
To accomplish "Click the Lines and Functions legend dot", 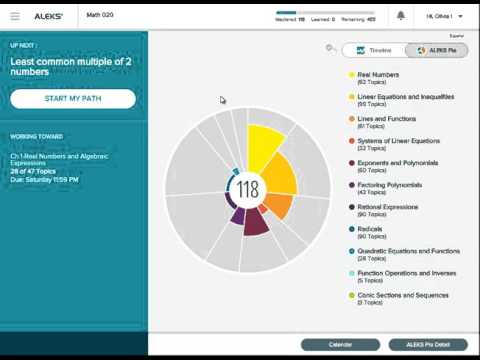I will coord(351,119).
